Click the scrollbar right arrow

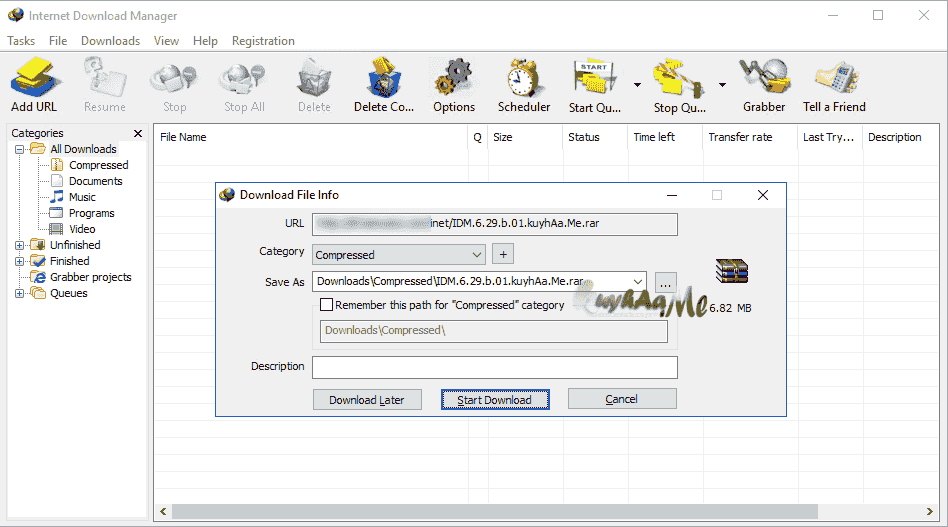point(930,511)
